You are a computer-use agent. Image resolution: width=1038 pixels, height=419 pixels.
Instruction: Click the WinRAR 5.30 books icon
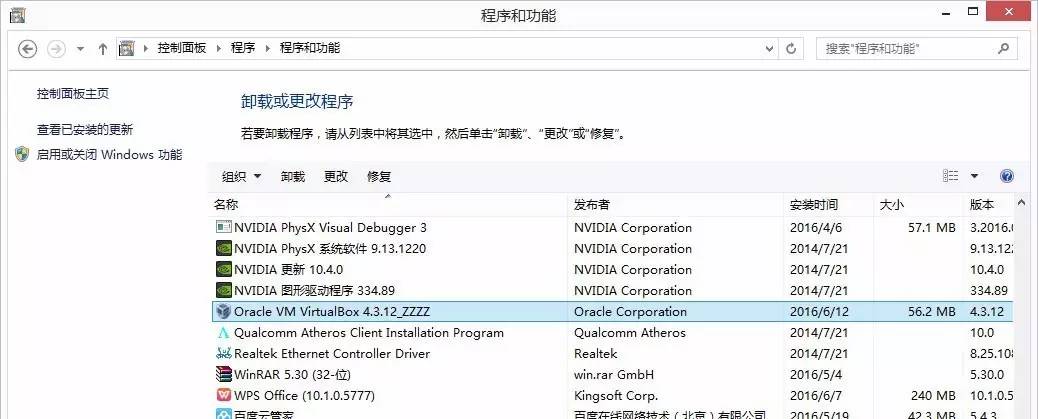(224, 374)
